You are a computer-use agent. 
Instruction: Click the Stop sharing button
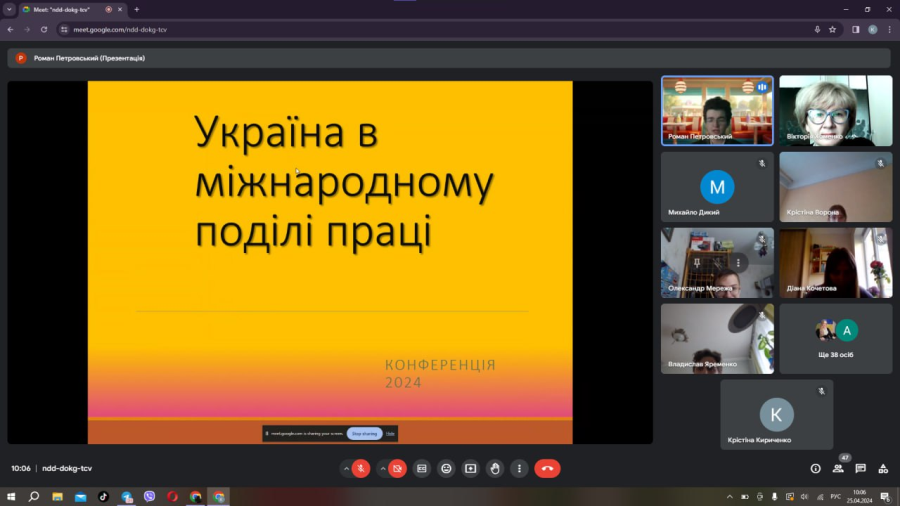(x=364, y=433)
